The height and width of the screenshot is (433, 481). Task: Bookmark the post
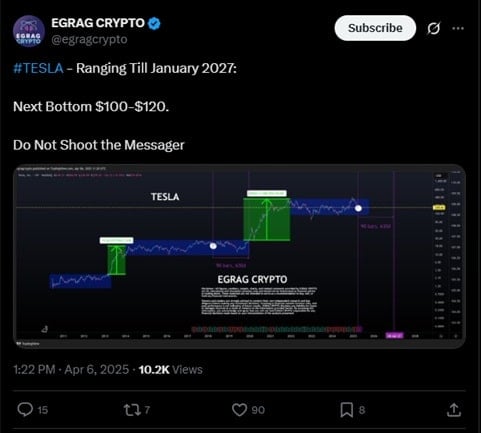point(346,410)
